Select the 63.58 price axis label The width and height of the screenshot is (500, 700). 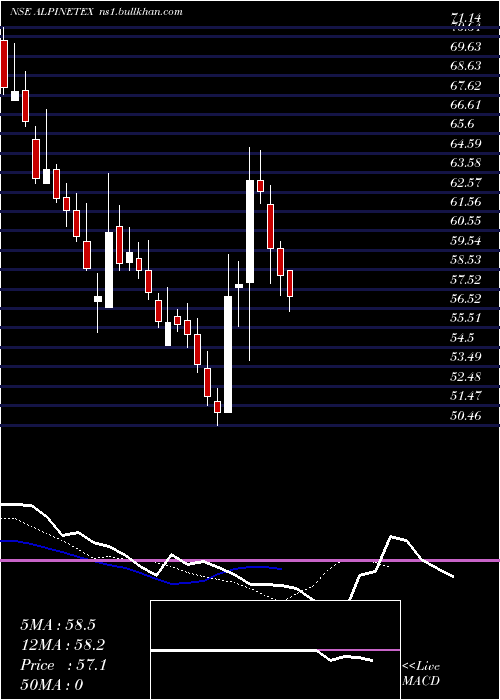pos(466,162)
